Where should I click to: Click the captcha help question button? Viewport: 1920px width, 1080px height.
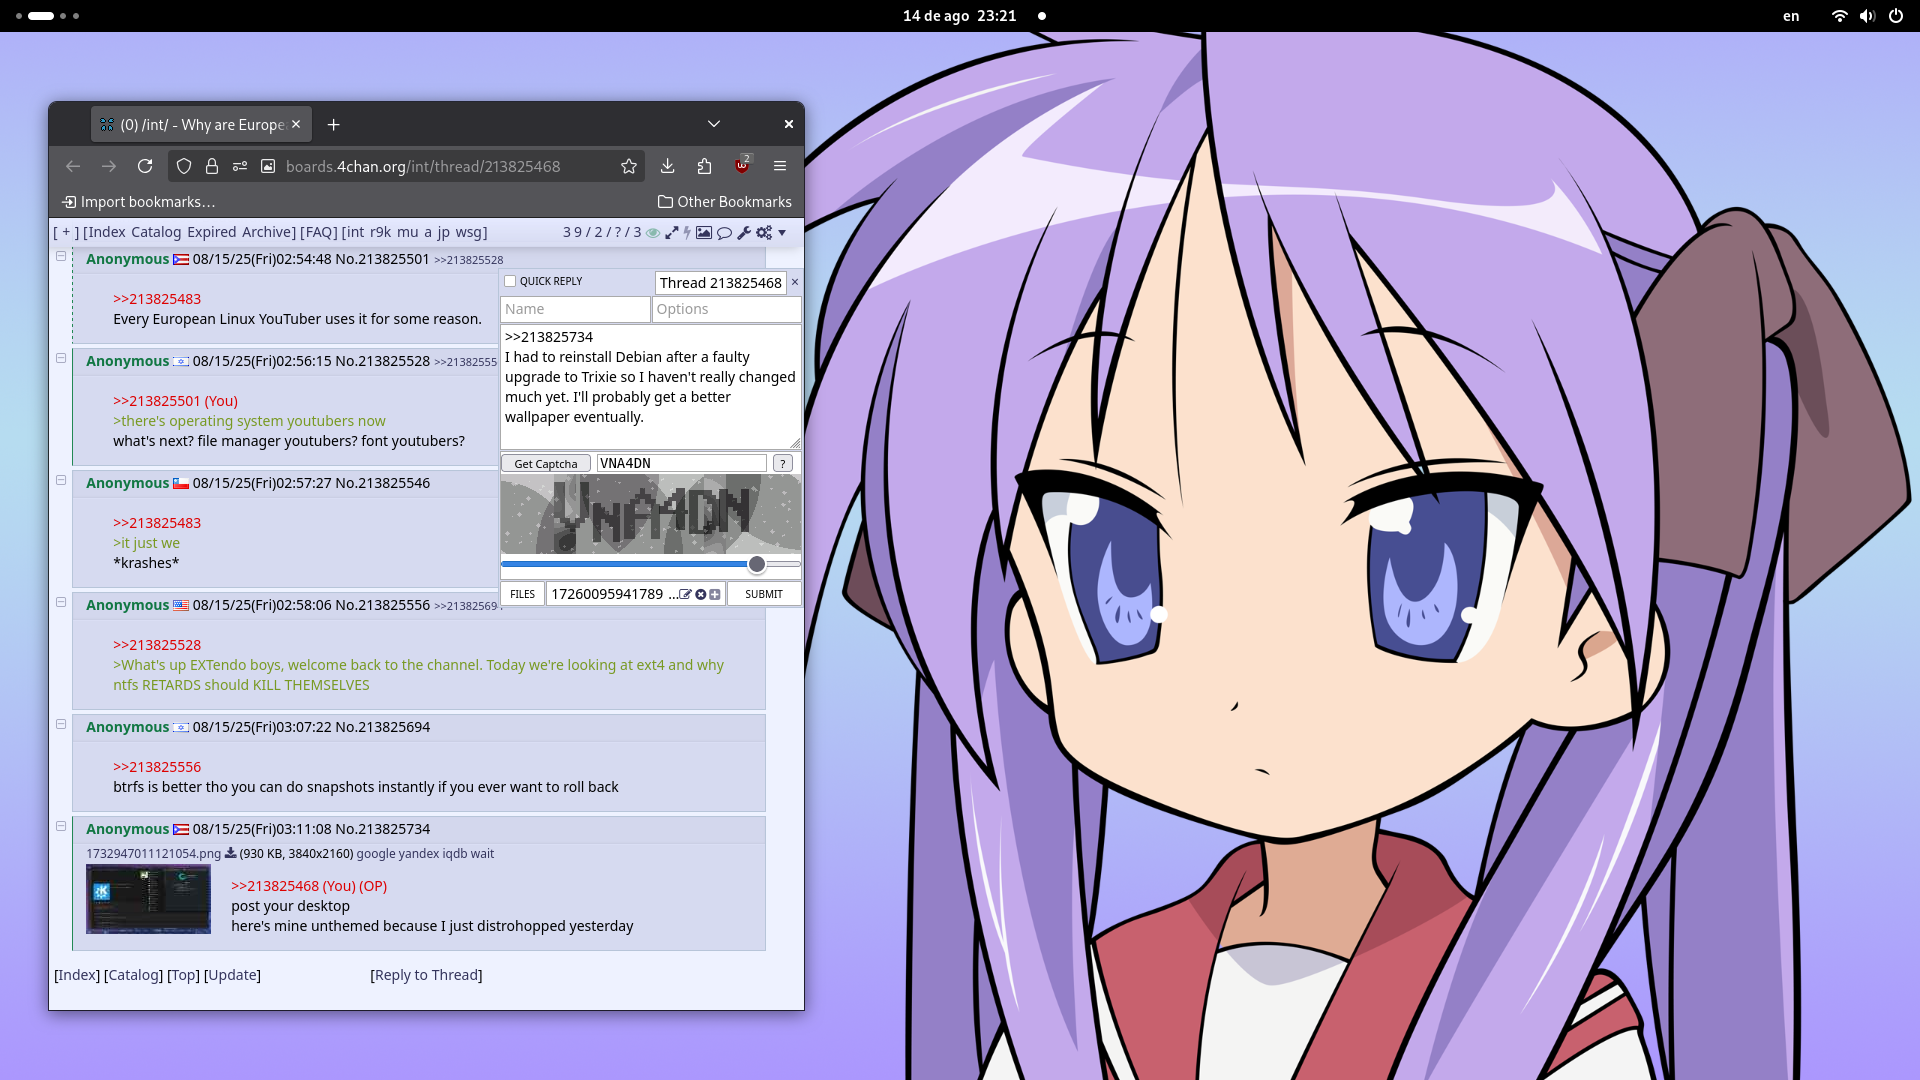pos(783,464)
